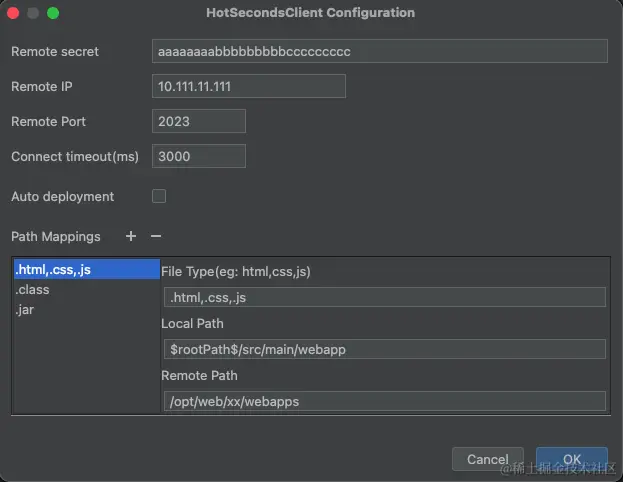Select the .html,.css,.js mapping entry
Image resolution: width=623 pixels, height=482 pixels.
click(85, 269)
